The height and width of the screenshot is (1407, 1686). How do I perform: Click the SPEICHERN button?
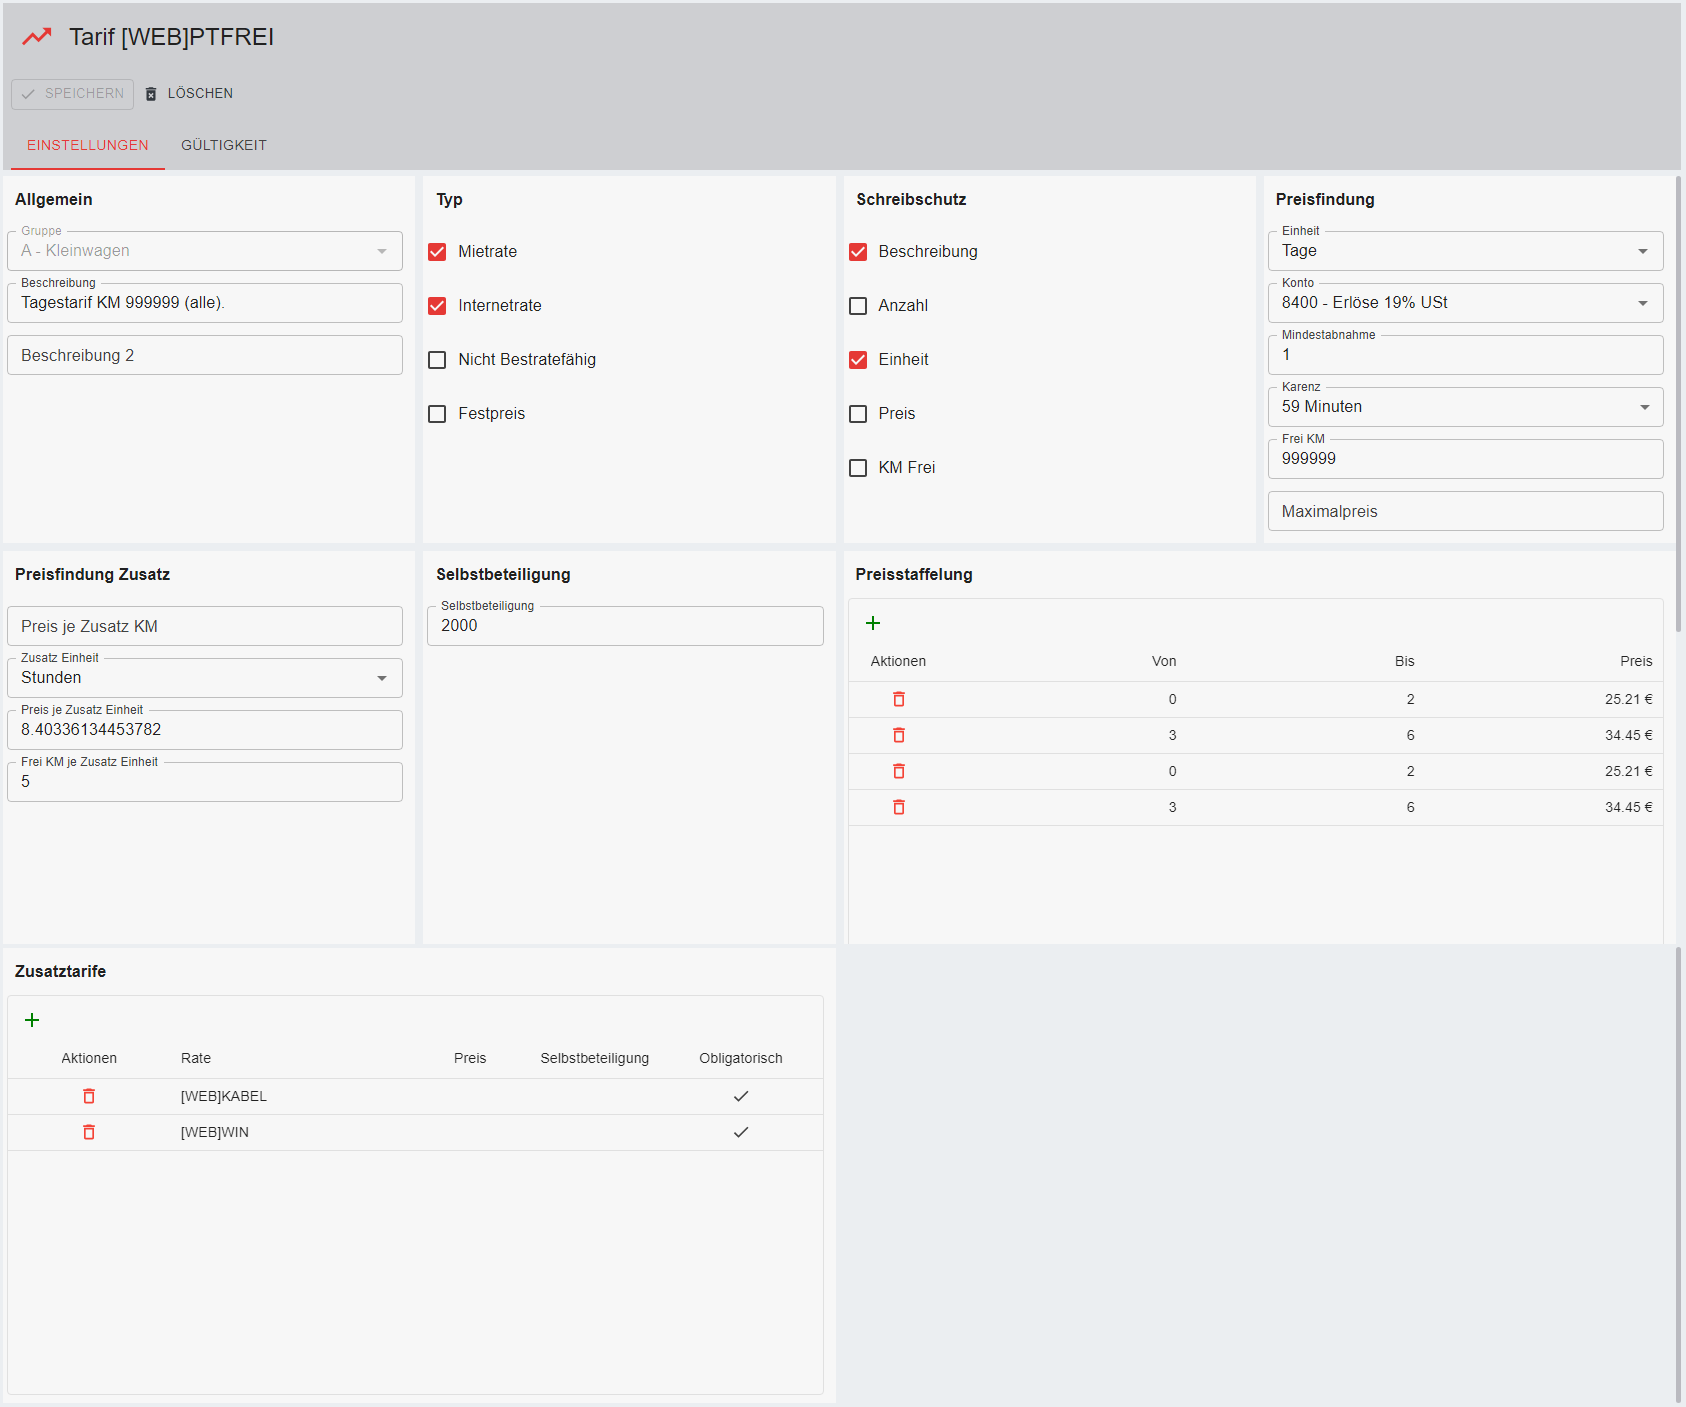[x=73, y=94]
